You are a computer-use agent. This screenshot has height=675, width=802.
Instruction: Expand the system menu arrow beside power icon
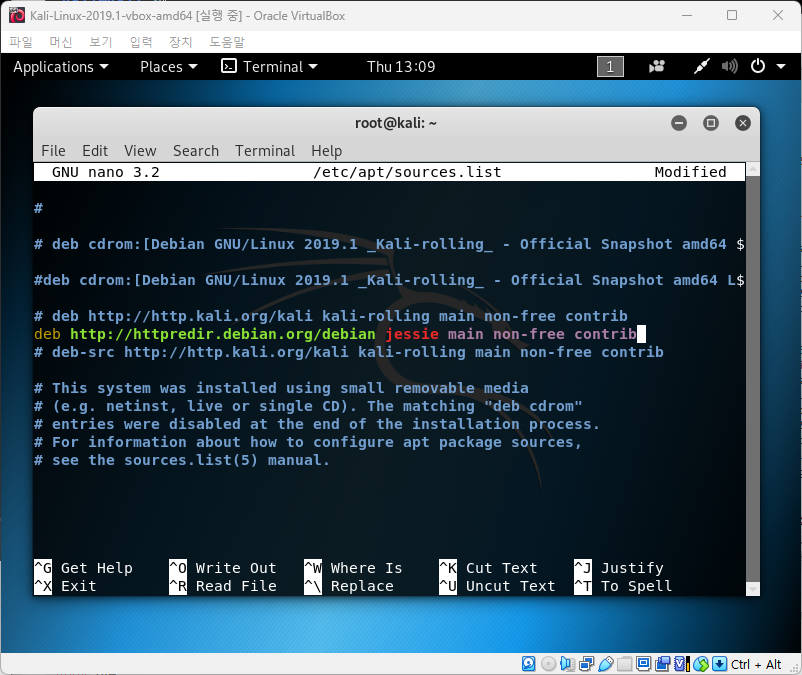click(781, 66)
